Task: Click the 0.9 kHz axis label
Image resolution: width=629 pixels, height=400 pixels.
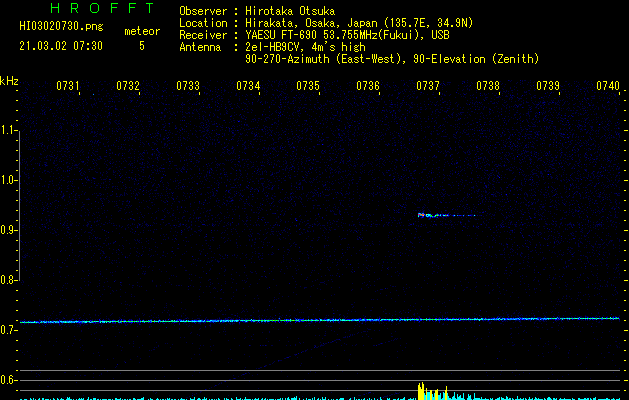Action: pos(8,230)
